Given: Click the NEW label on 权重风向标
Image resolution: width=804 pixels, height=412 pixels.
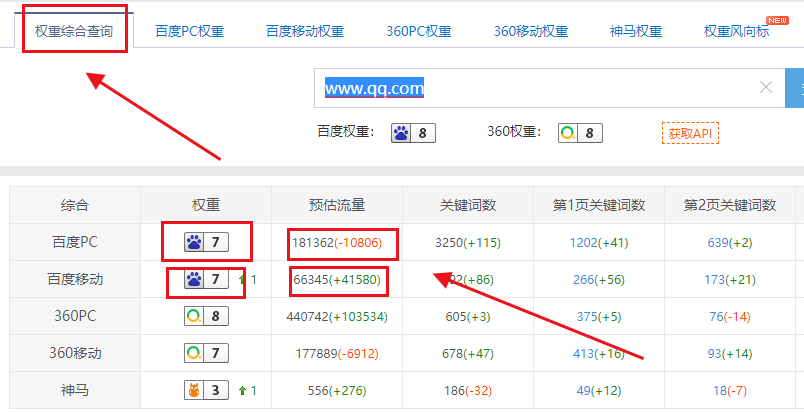Looking at the screenshot, I should coord(777,20).
